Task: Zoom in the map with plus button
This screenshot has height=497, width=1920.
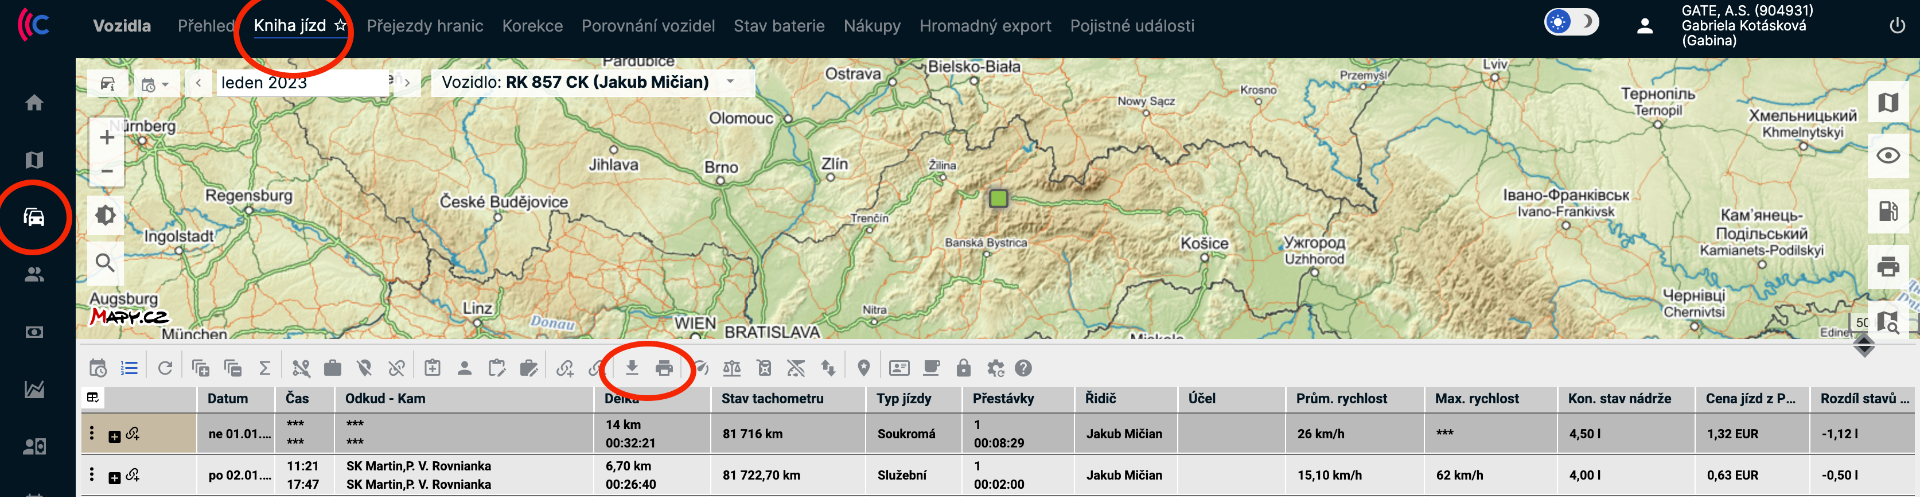Action: 106,137
